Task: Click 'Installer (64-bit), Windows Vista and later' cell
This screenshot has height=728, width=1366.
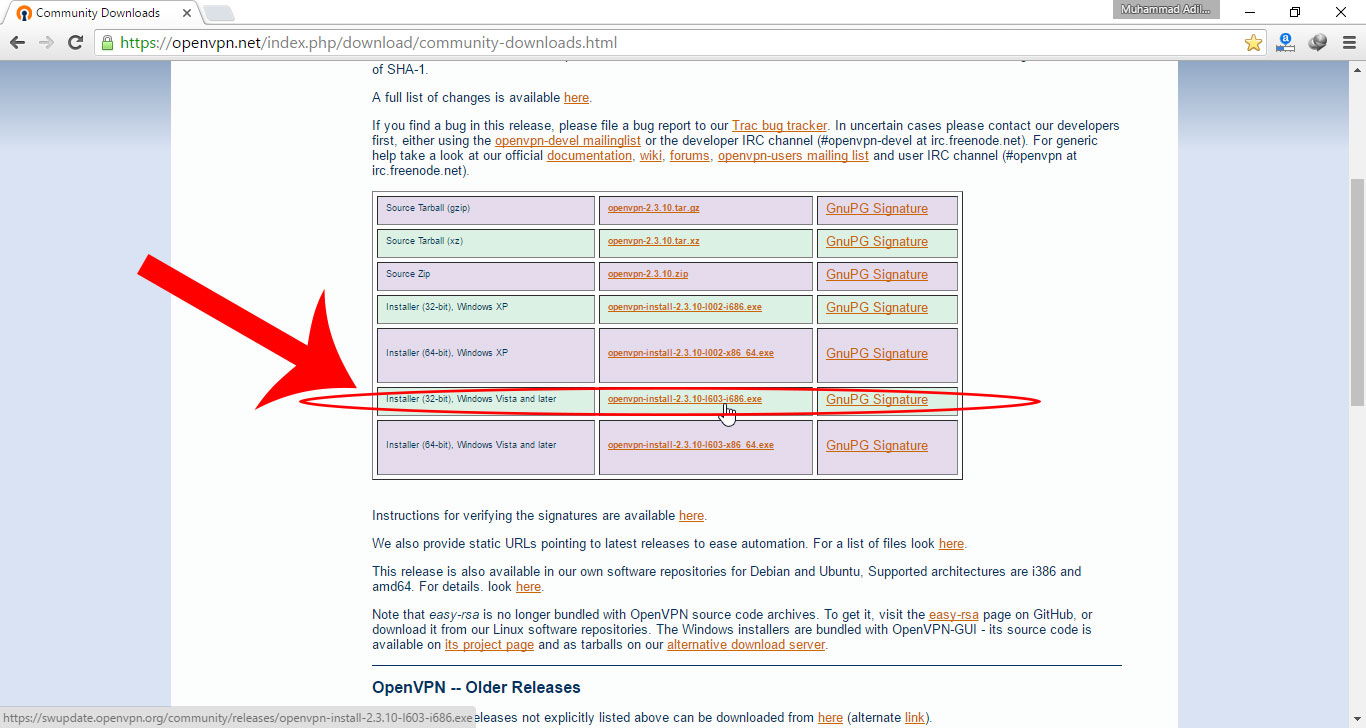Action: click(x=486, y=447)
